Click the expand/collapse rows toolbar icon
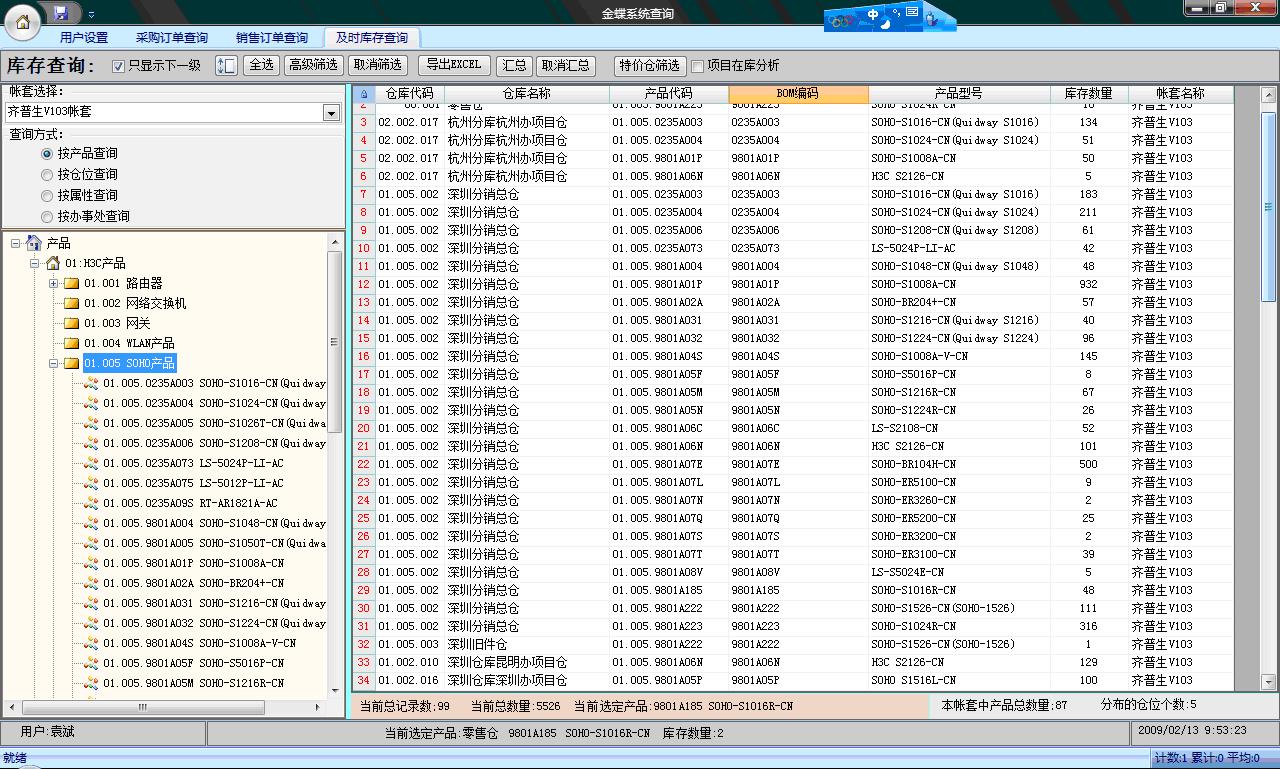Screen dimensions: 1280x769 pos(226,65)
